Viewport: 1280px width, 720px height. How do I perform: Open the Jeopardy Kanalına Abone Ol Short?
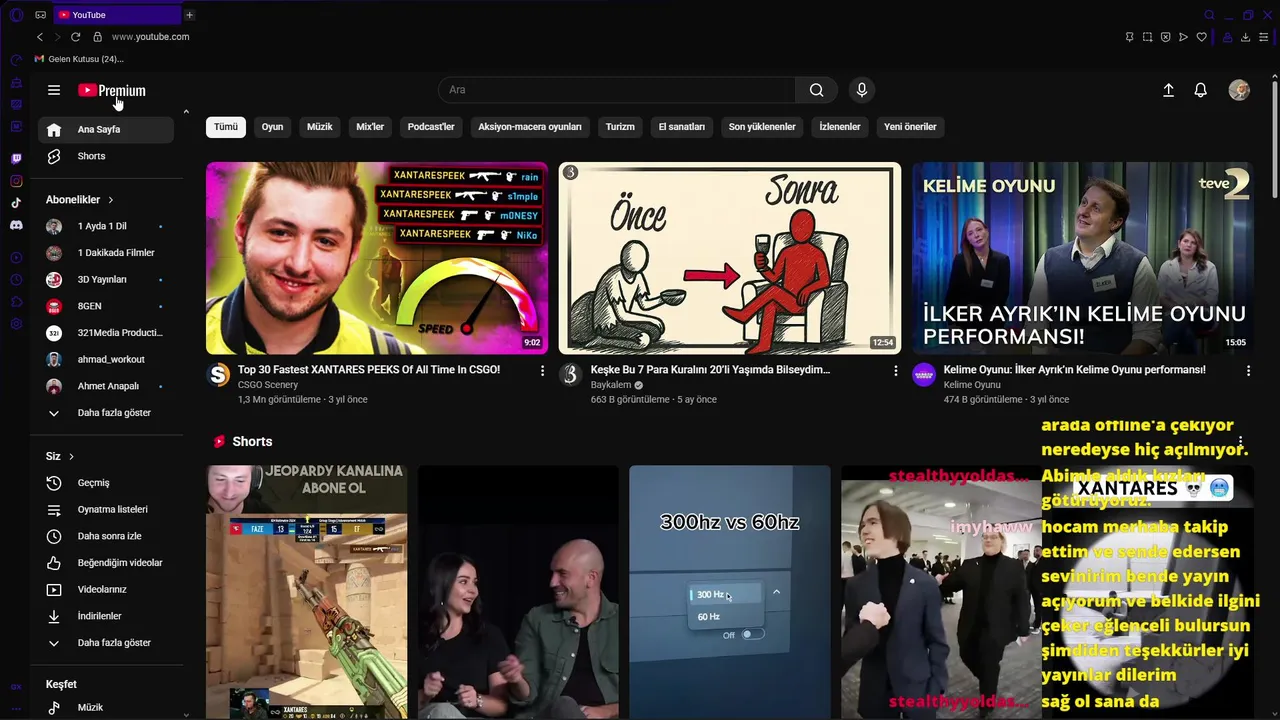[307, 592]
